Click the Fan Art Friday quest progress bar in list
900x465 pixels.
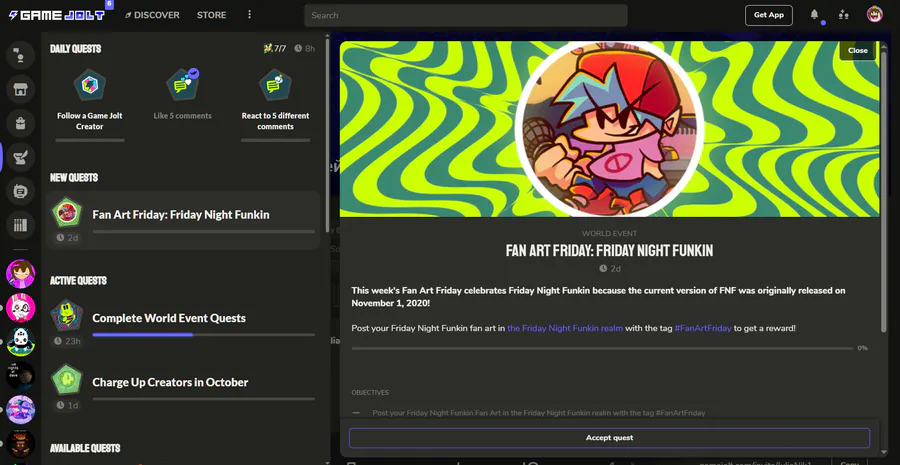coord(203,231)
